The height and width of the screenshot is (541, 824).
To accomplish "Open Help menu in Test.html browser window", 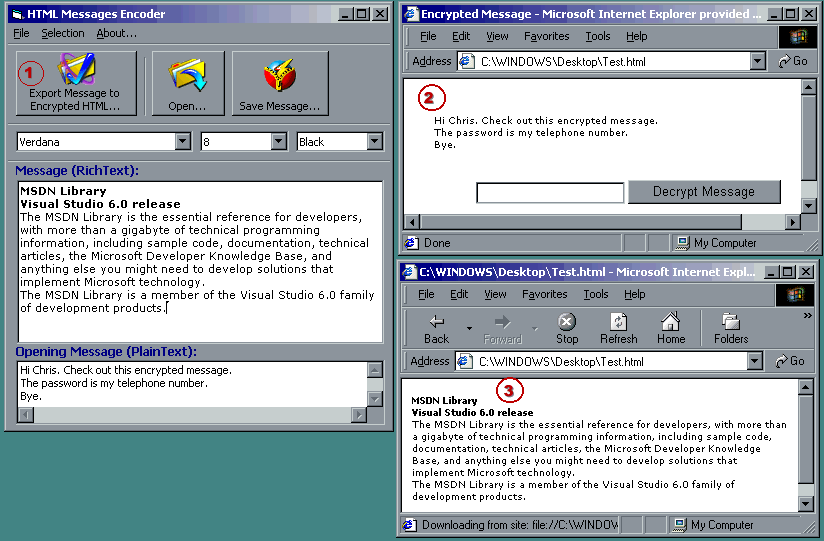I will pos(634,294).
